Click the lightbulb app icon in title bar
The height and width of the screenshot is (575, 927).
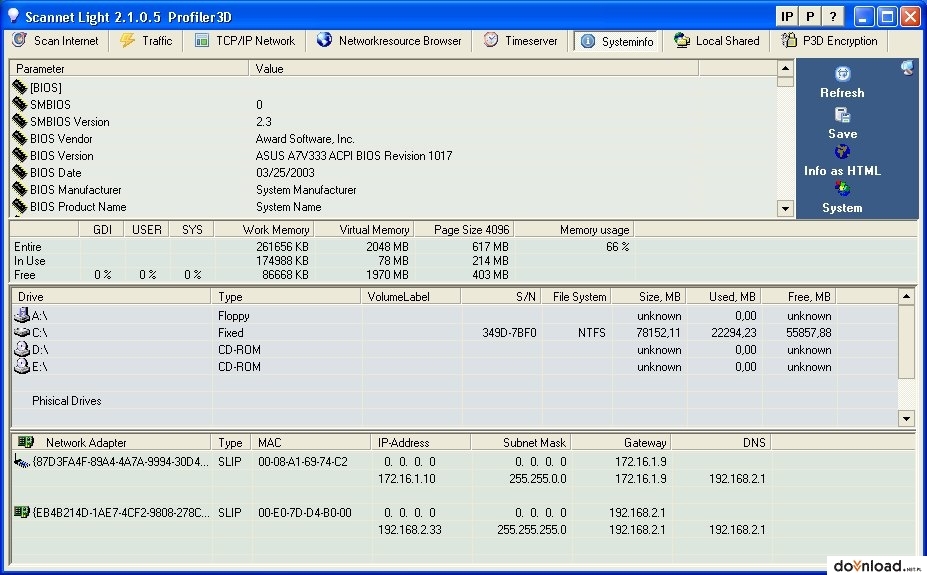point(13,16)
